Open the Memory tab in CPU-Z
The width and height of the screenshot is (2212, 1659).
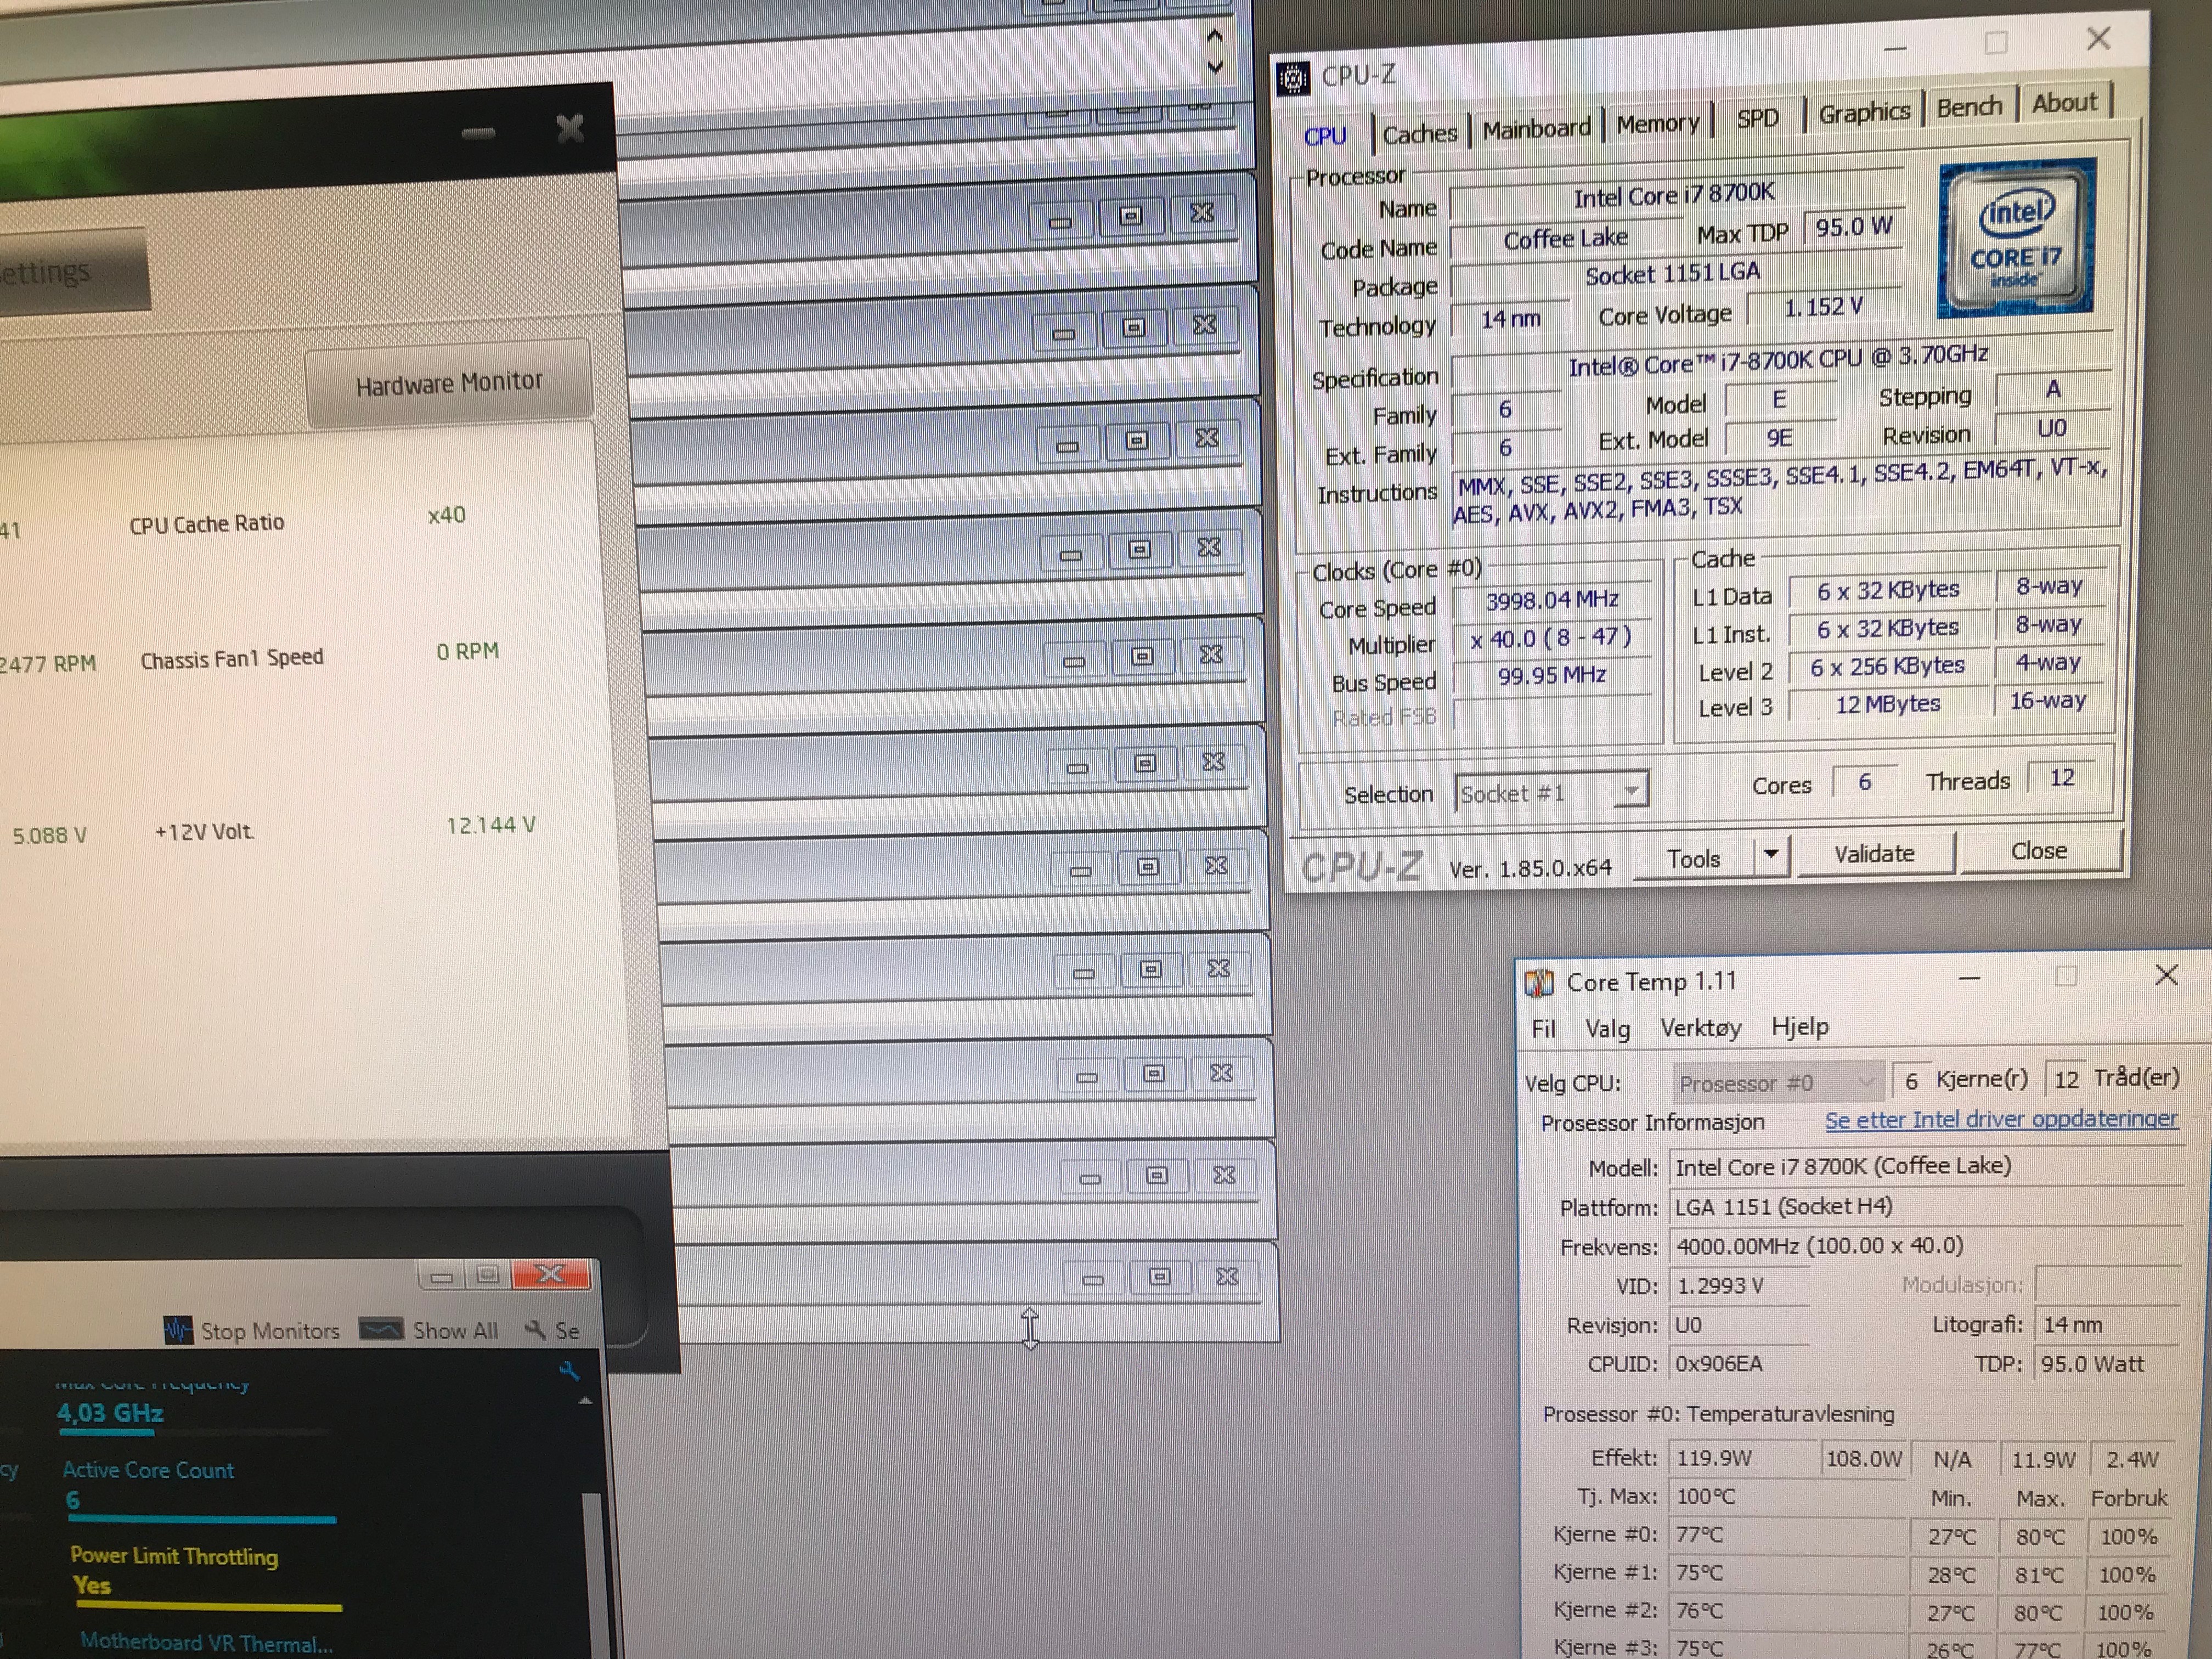click(x=1657, y=124)
